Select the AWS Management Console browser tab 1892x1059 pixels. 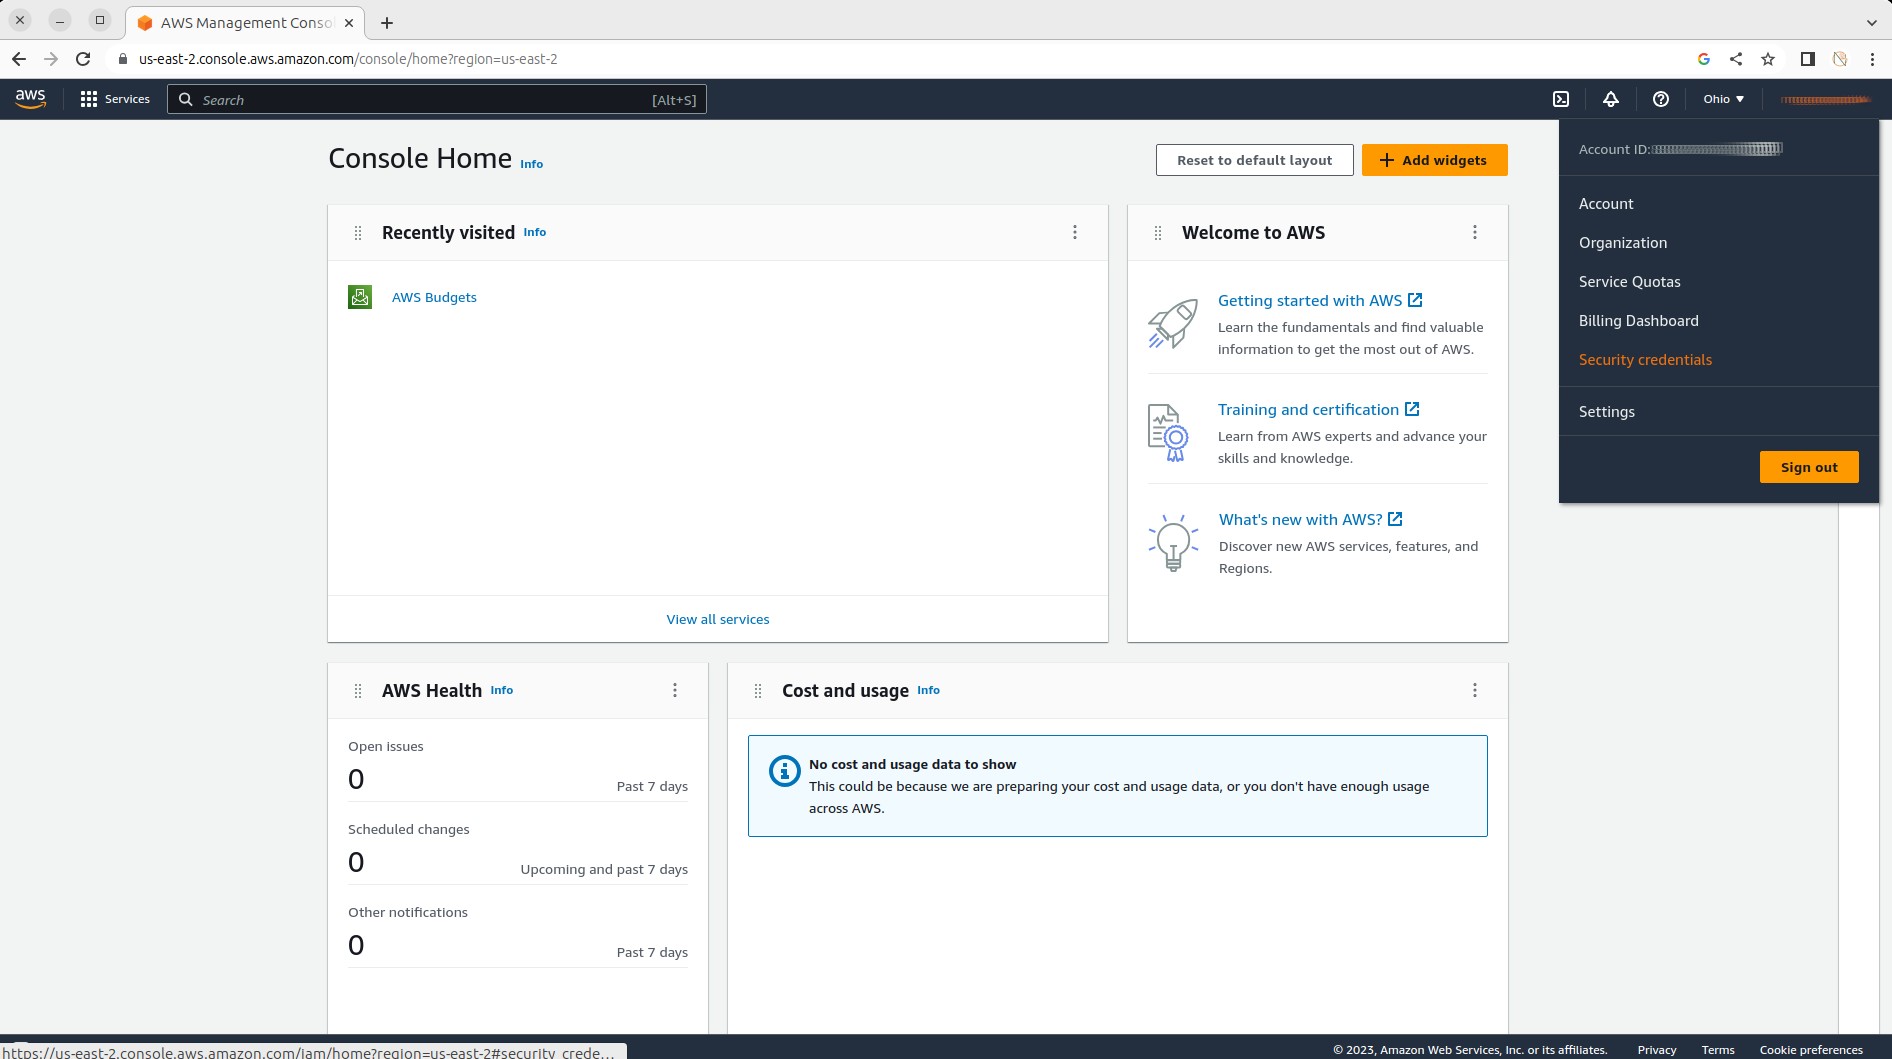click(245, 22)
